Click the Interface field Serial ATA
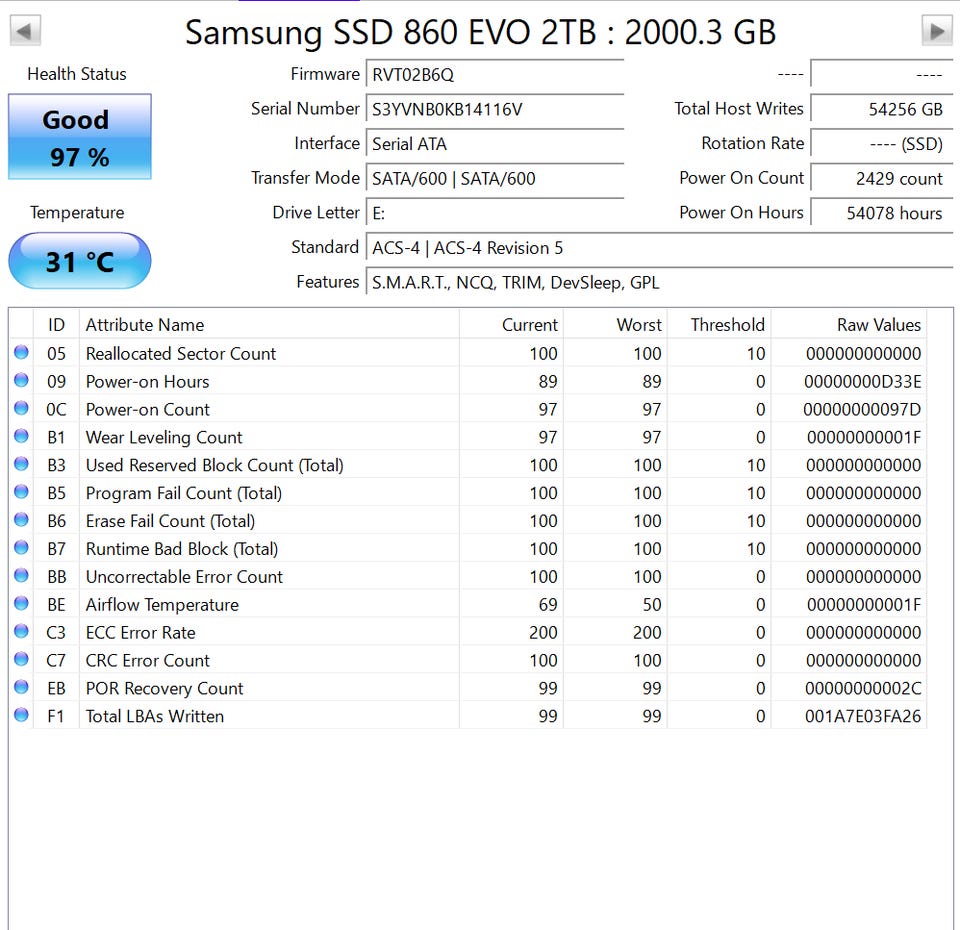This screenshot has height=930, width=960. click(495, 144)
